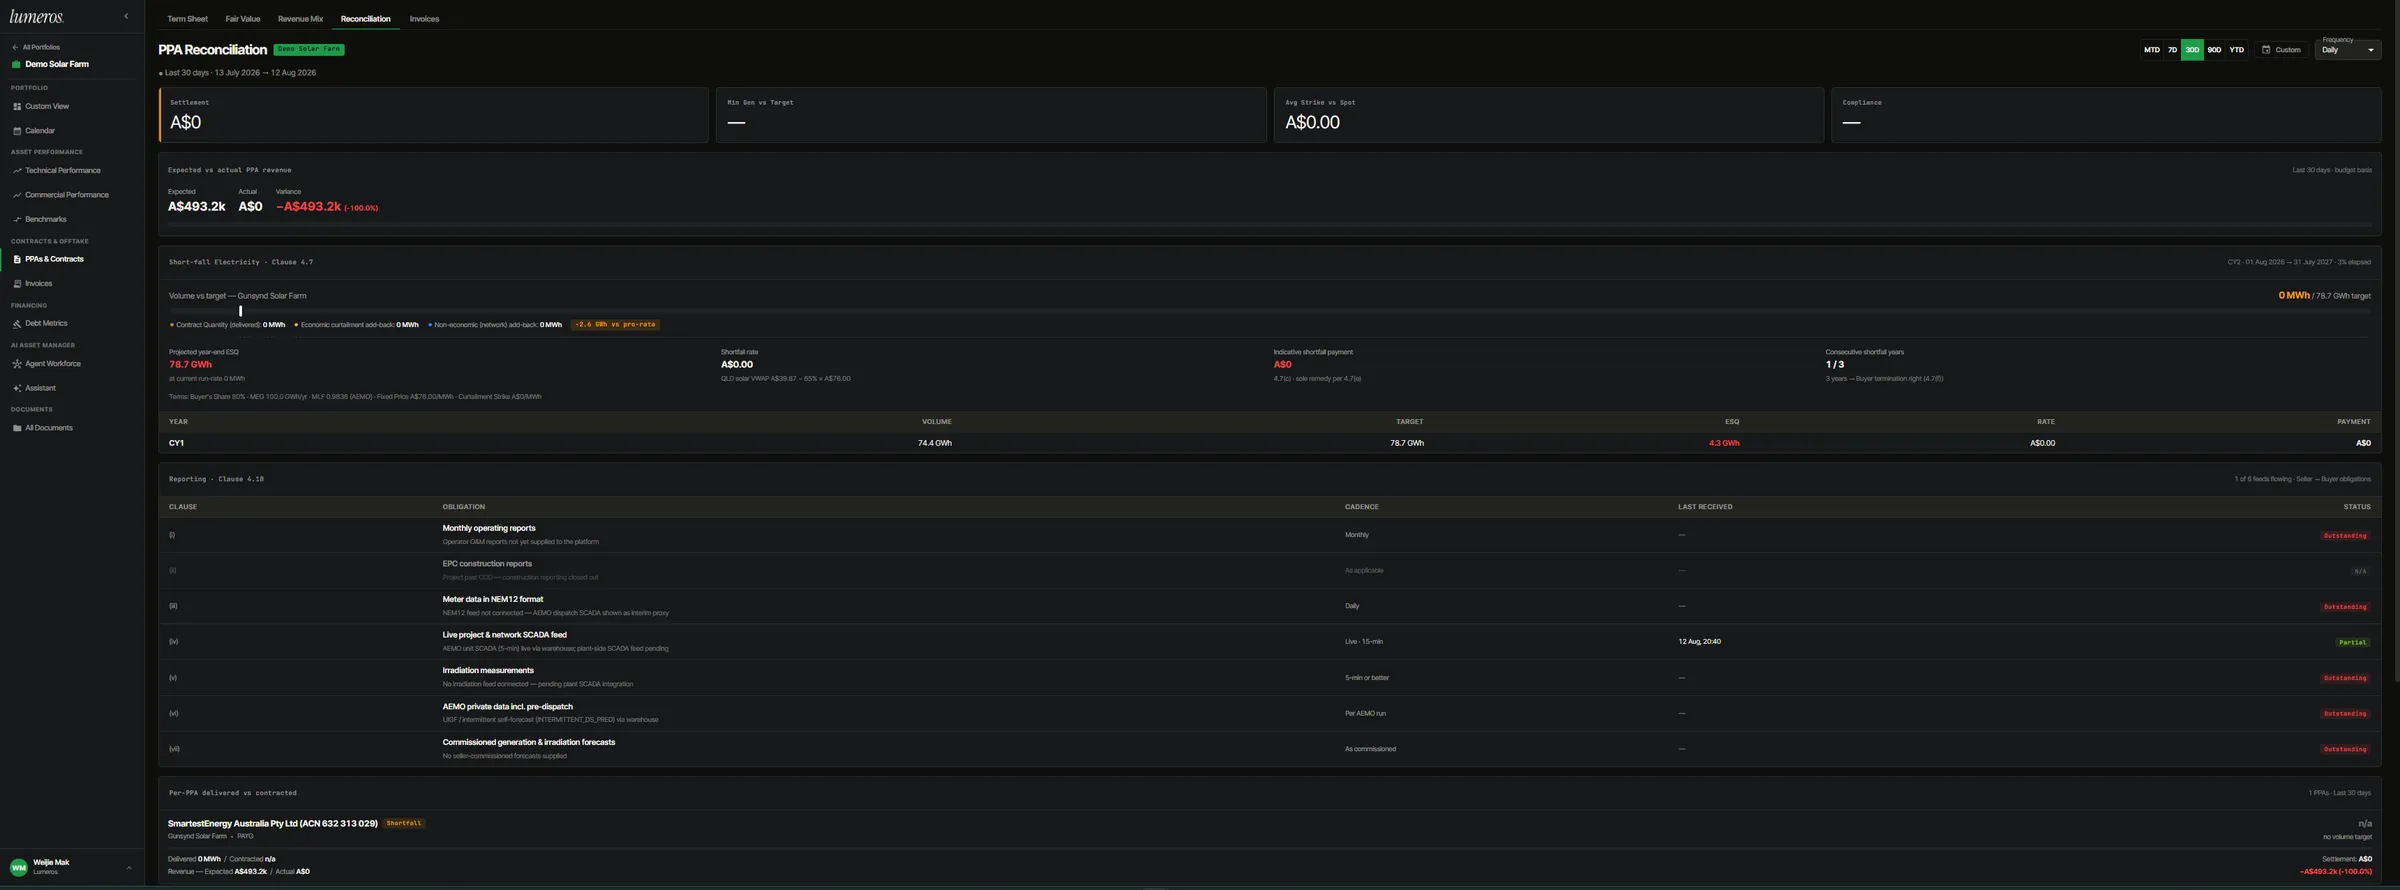Click the Min Gen vs Target card
The image size is (2400, 890).
[x=991, y=115]
